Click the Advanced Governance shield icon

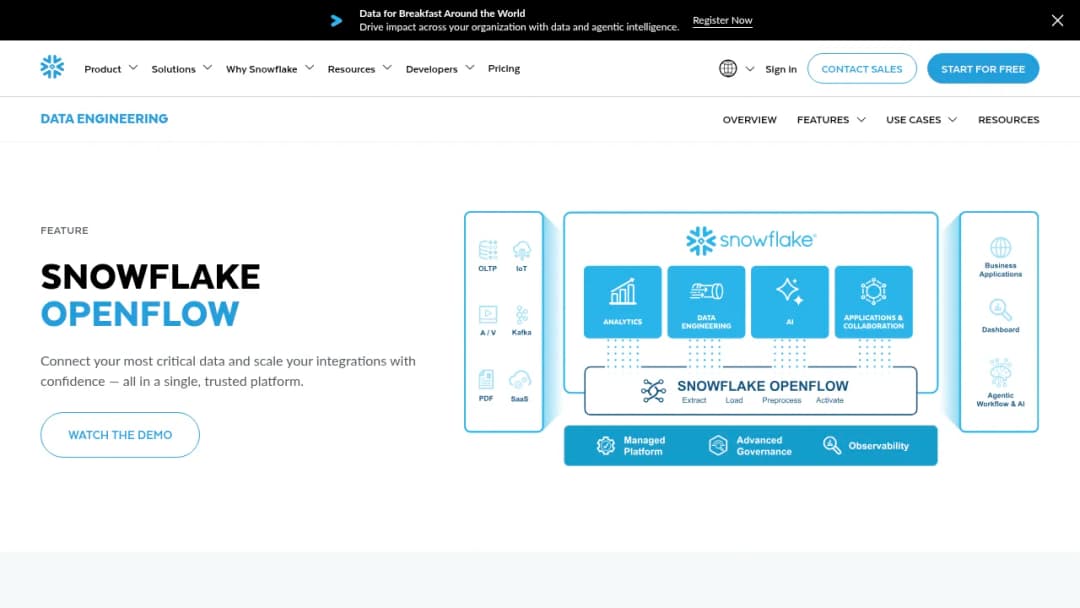tap(718, 445)
